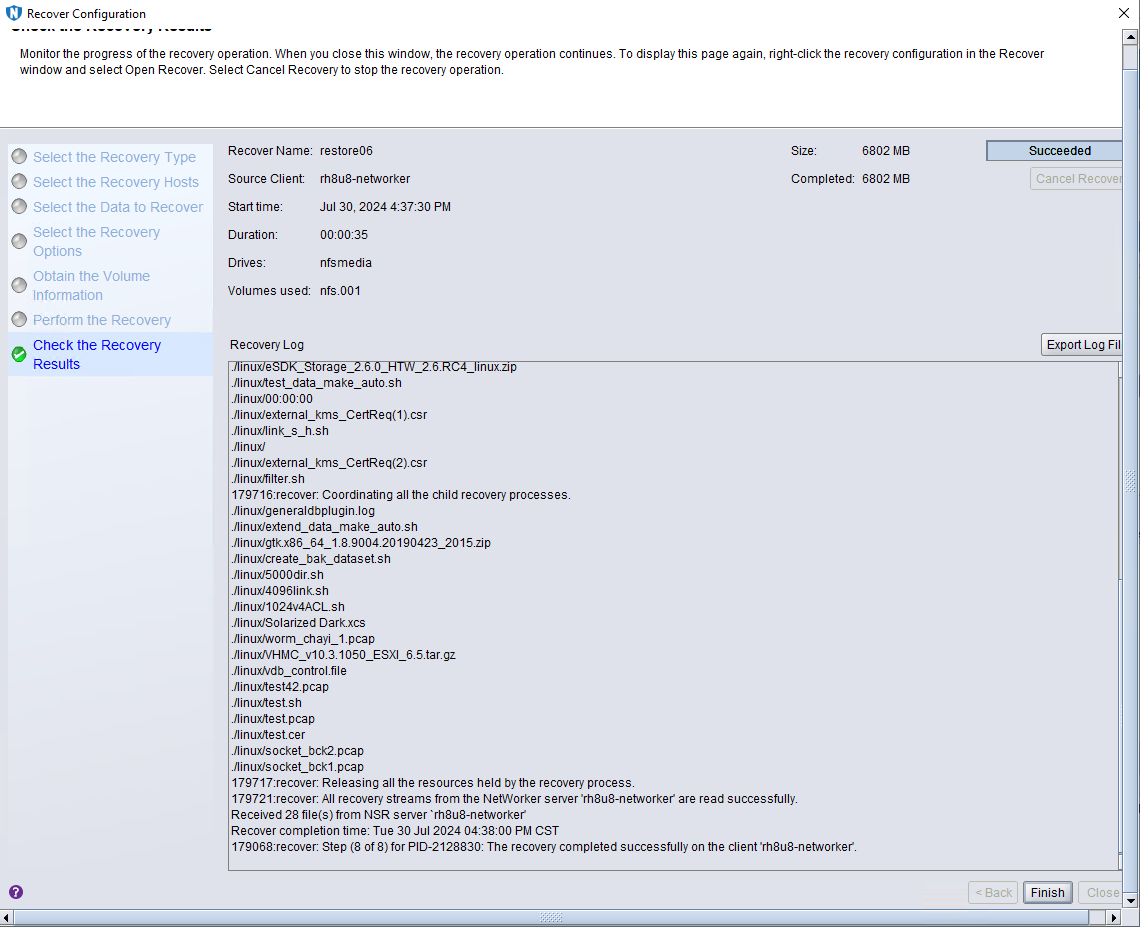1140x927 pixels.
Task: Click the recover name value restore06
Action: (346, 151)
